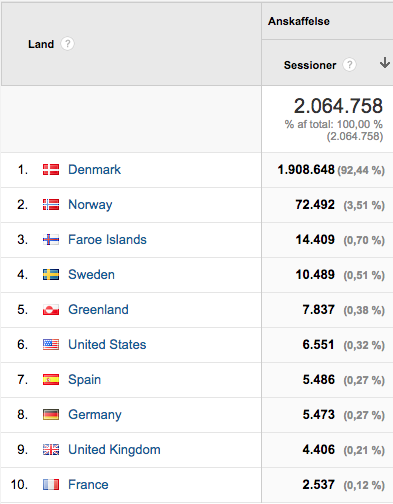Sort by the Sessioner column header
Image resolution: width=393 pixels, height=504 pixels.
pyautogui.click(x=310, y=65)
